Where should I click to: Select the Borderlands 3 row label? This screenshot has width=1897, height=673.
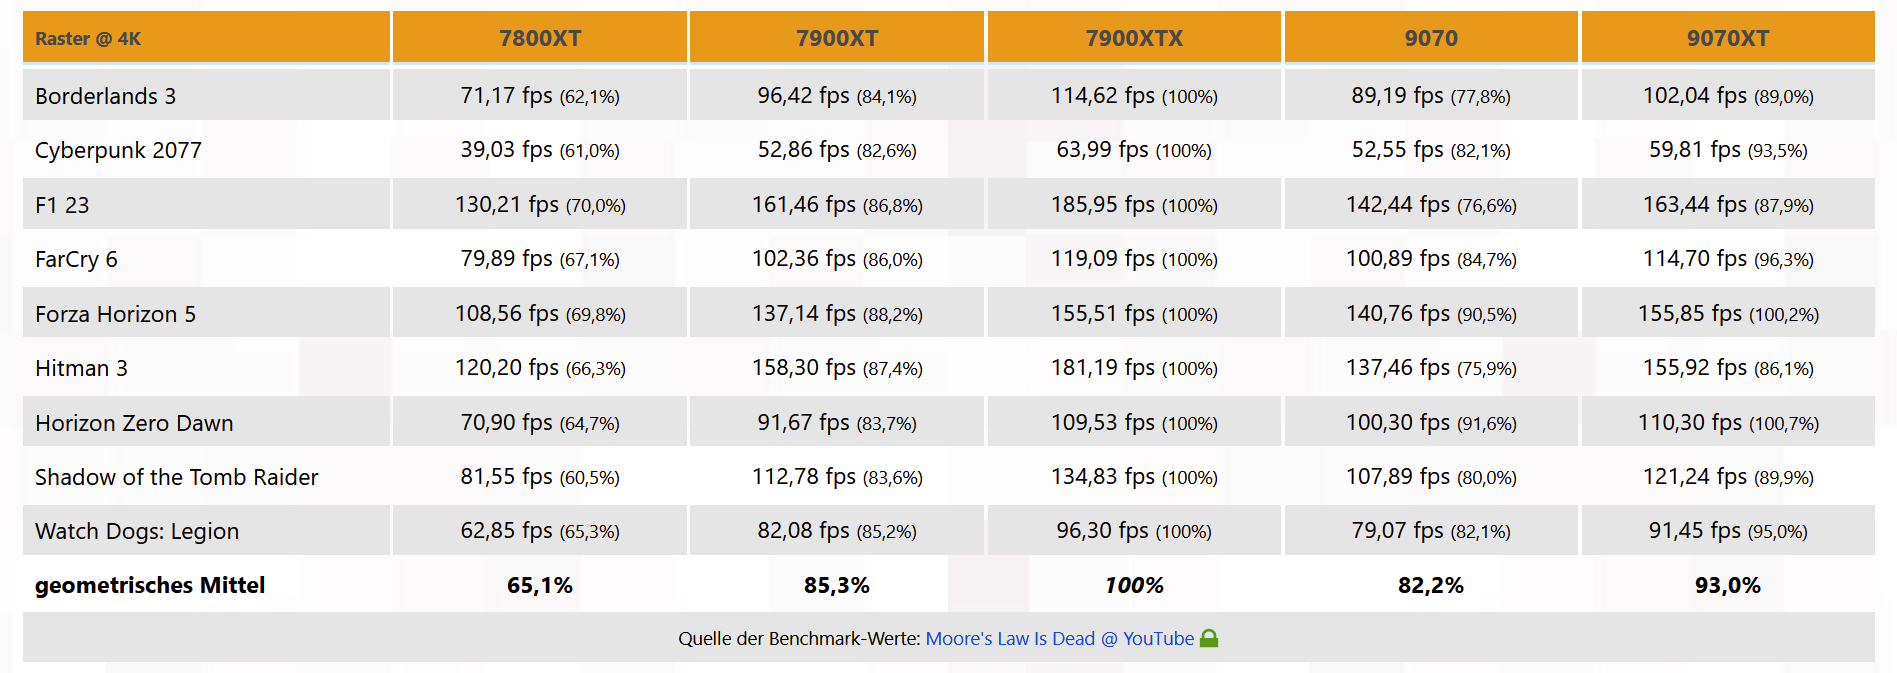pyautogui.click(x=105, y=96)
